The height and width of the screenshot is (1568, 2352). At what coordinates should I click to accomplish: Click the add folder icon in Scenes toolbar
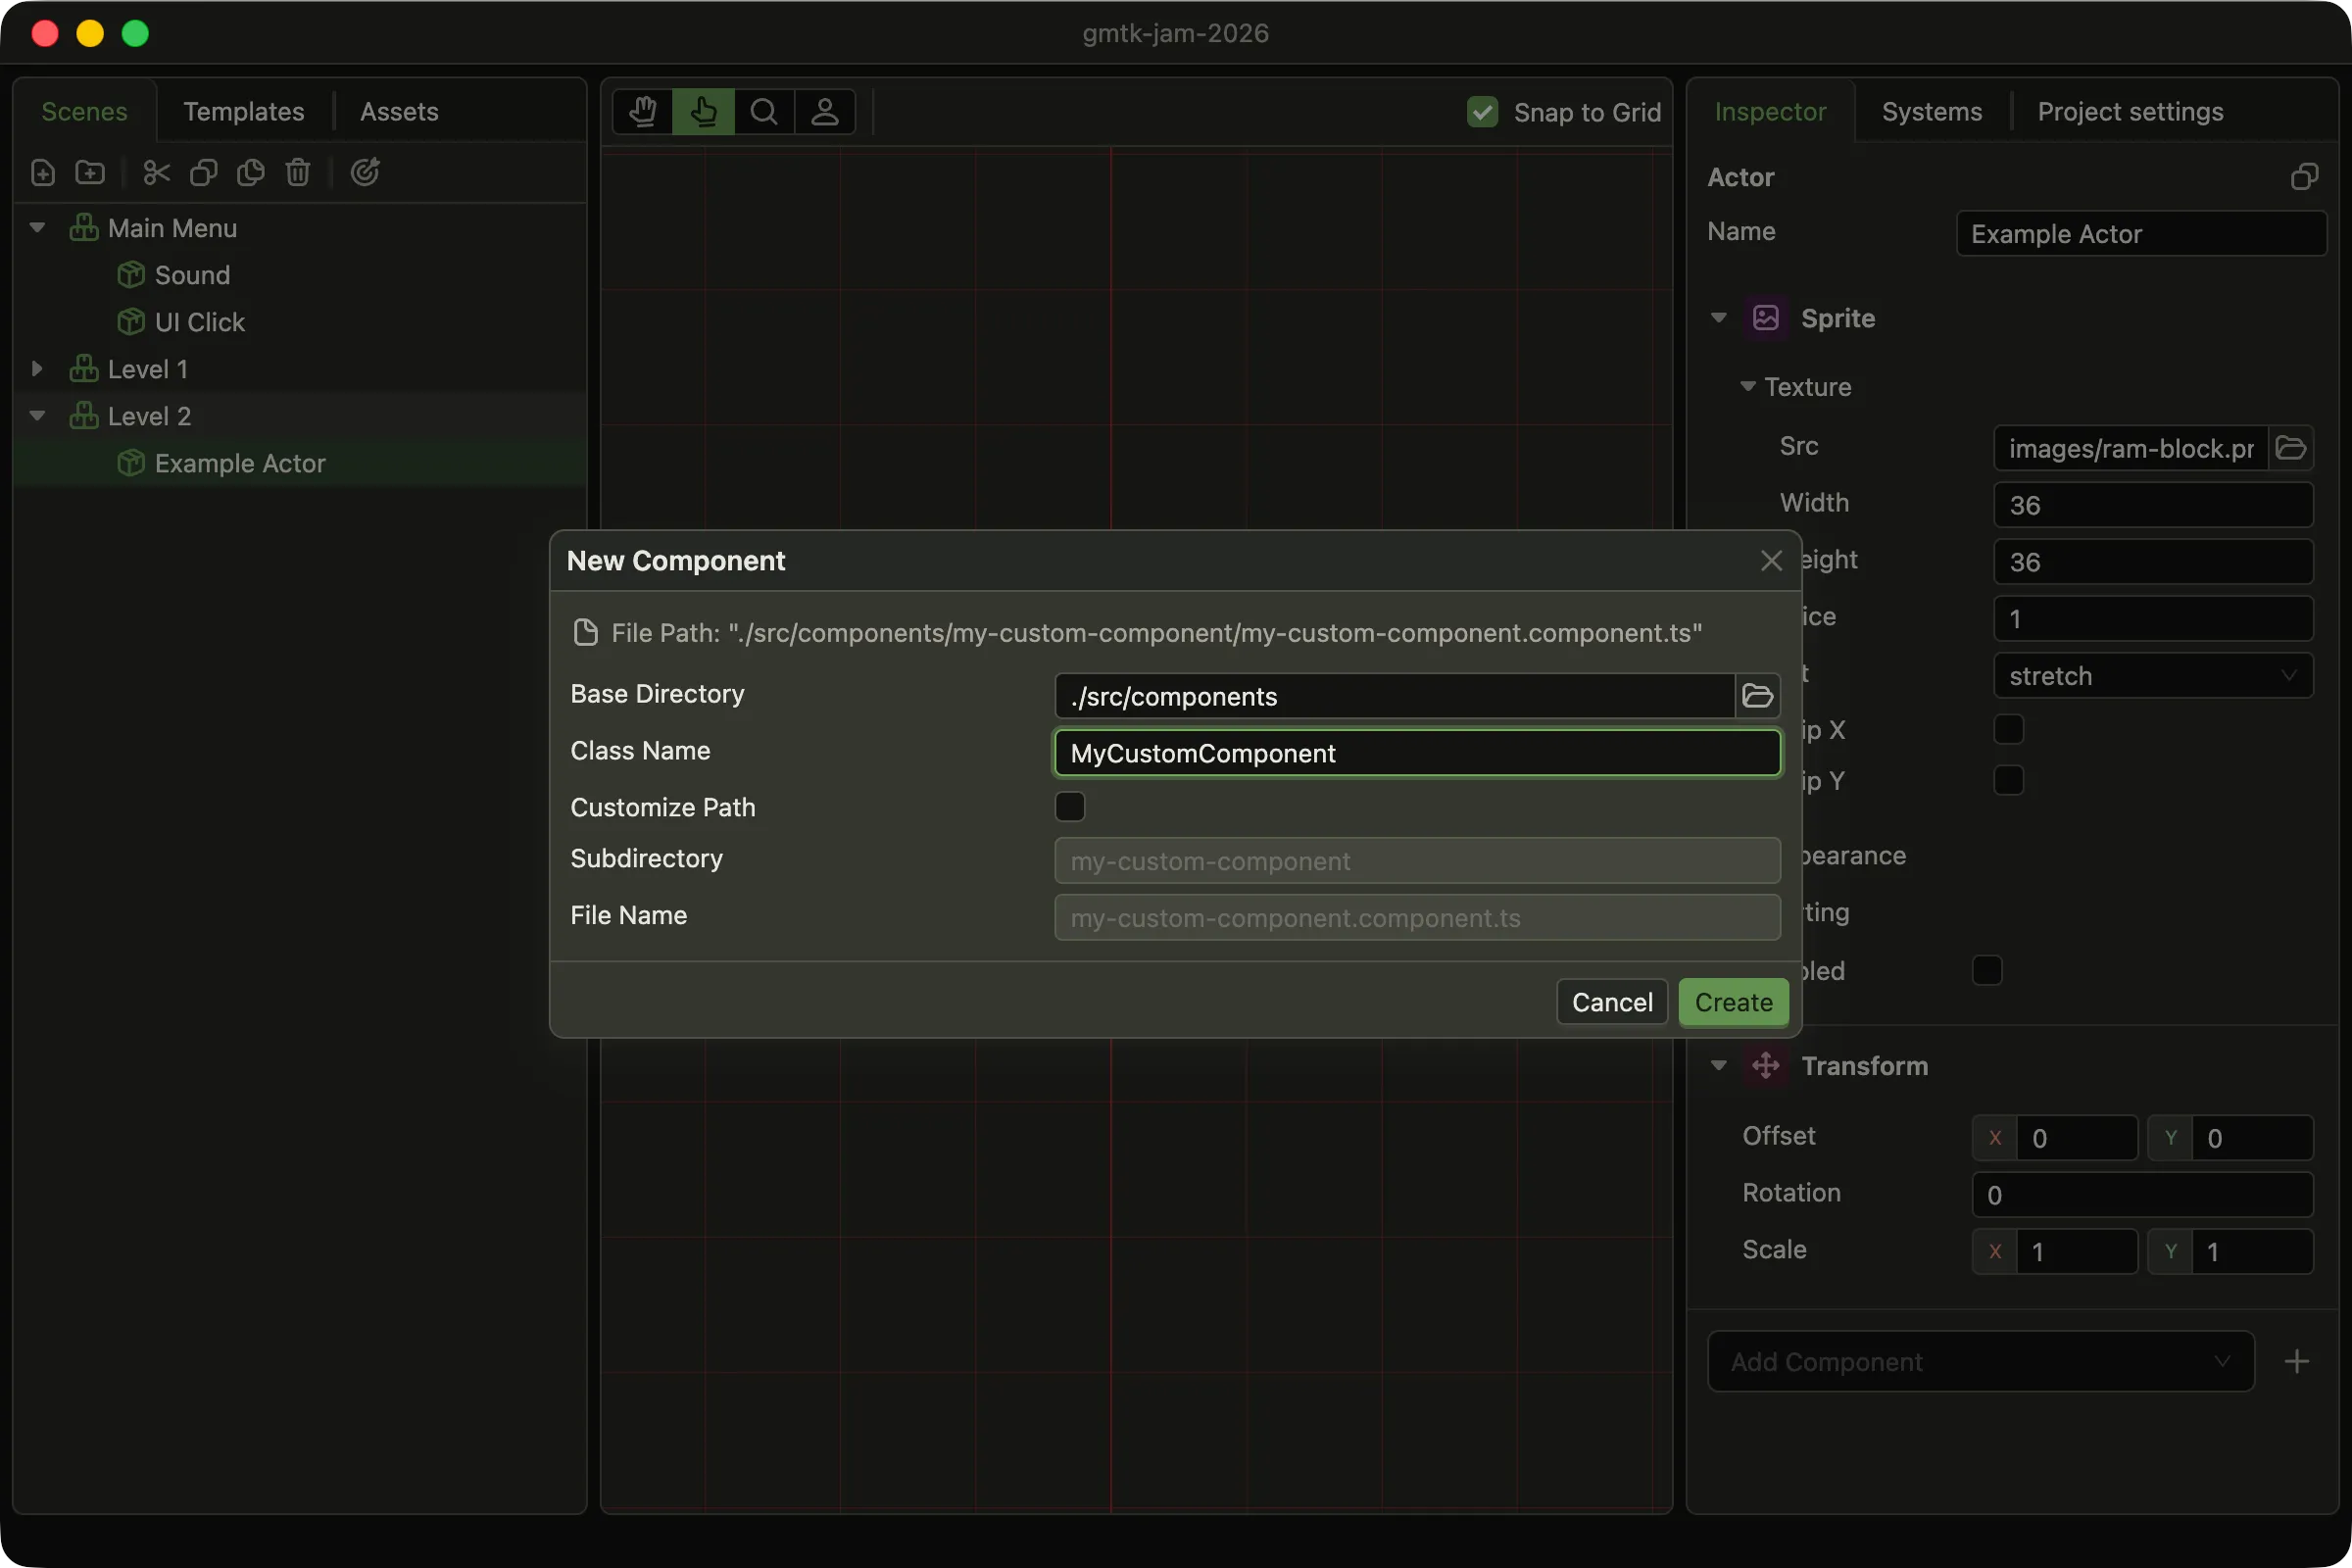90,172
